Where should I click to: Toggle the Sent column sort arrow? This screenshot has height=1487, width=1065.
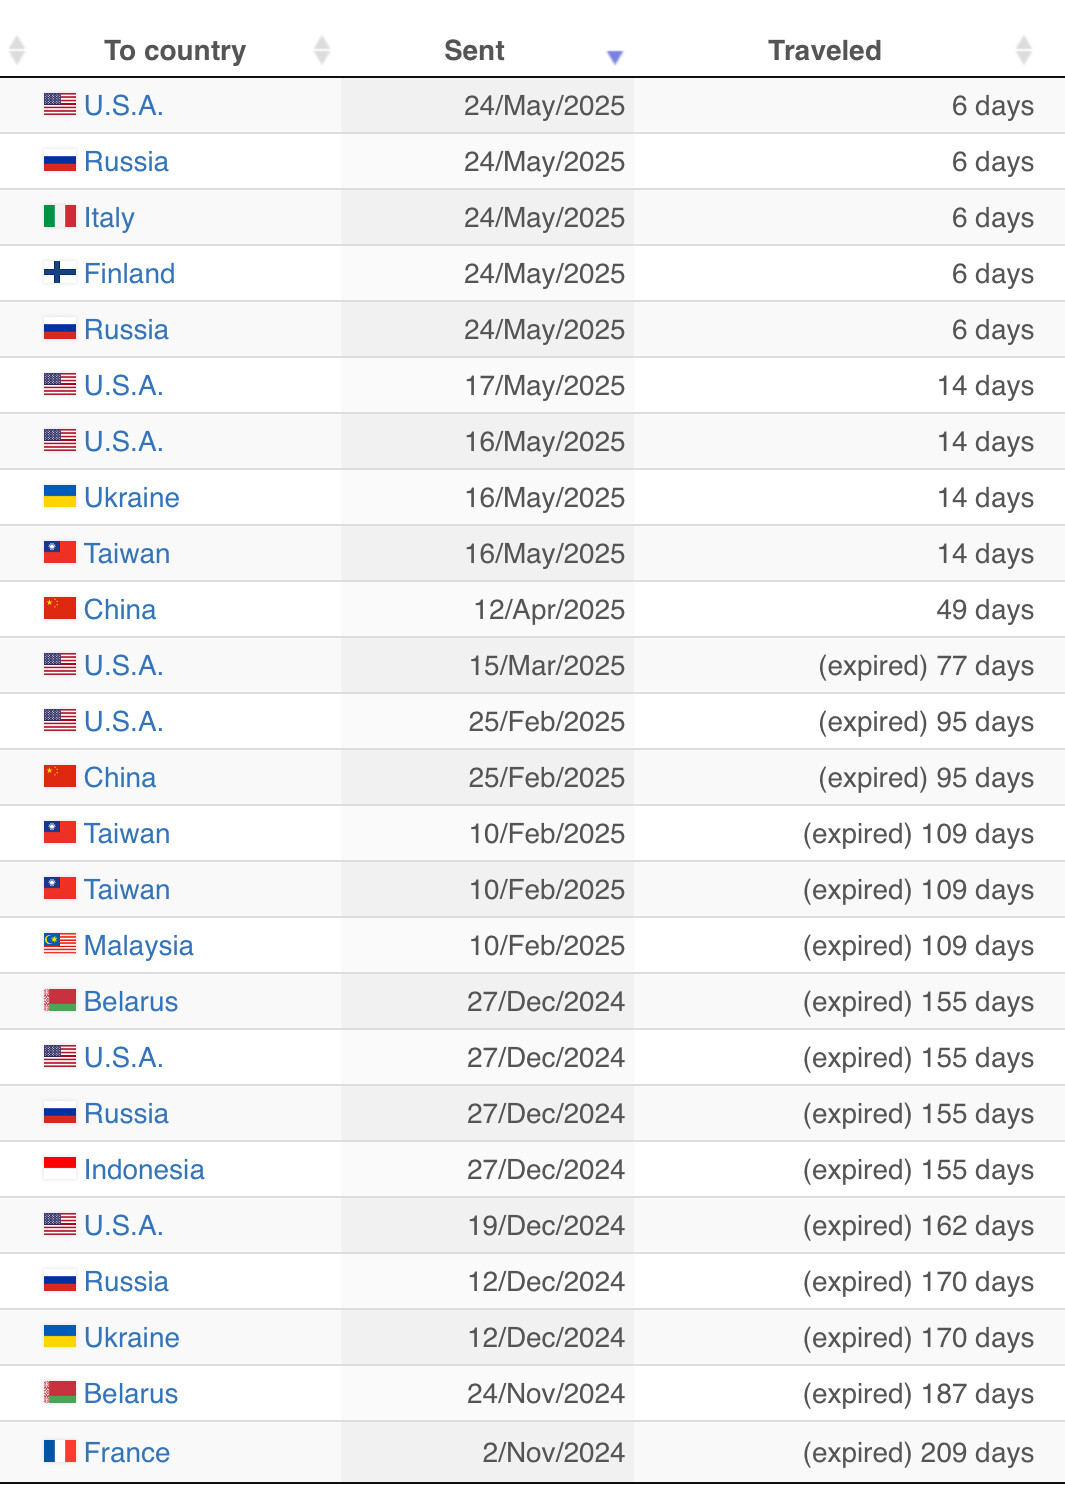(615, 57)
